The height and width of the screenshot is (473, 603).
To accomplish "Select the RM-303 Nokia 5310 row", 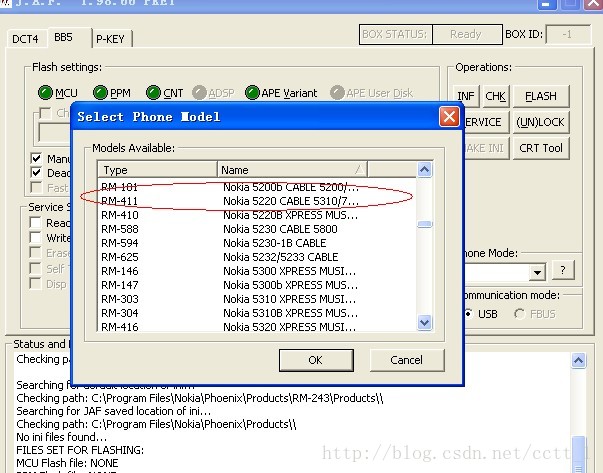I will [257, 299].
